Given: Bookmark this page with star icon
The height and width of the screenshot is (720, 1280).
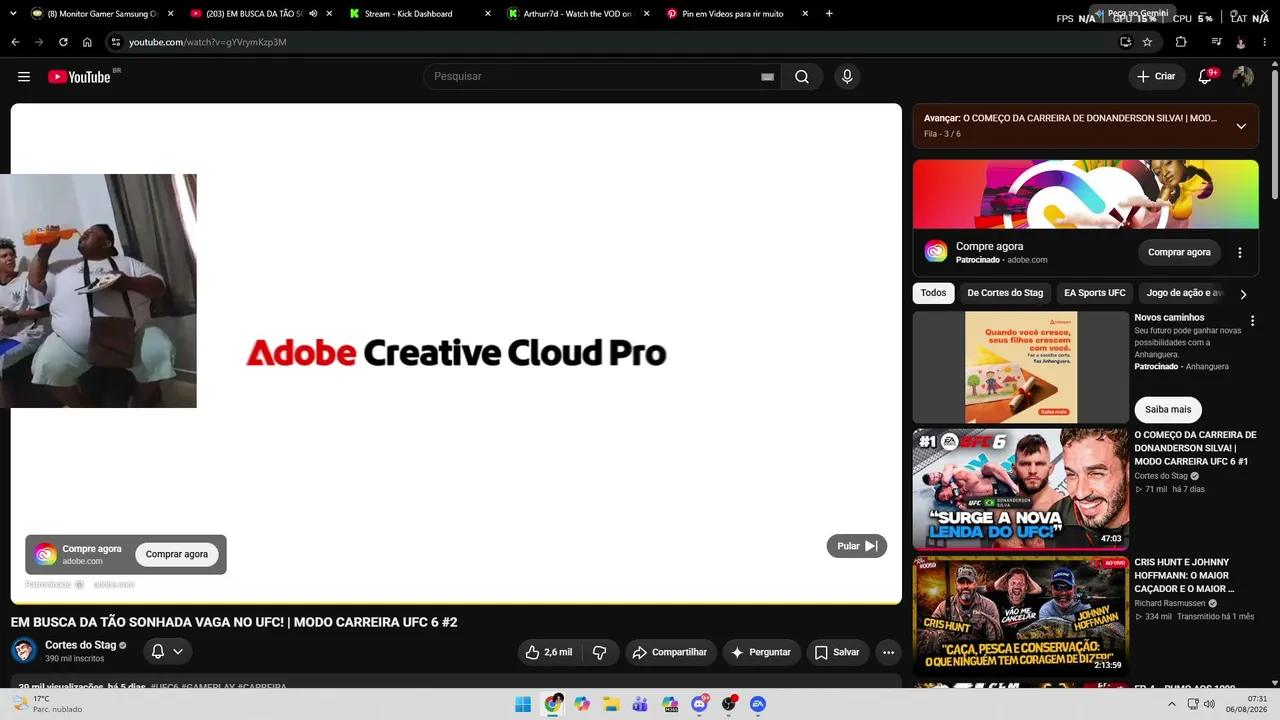Looking at the screenshot, I should [1147, 42].
